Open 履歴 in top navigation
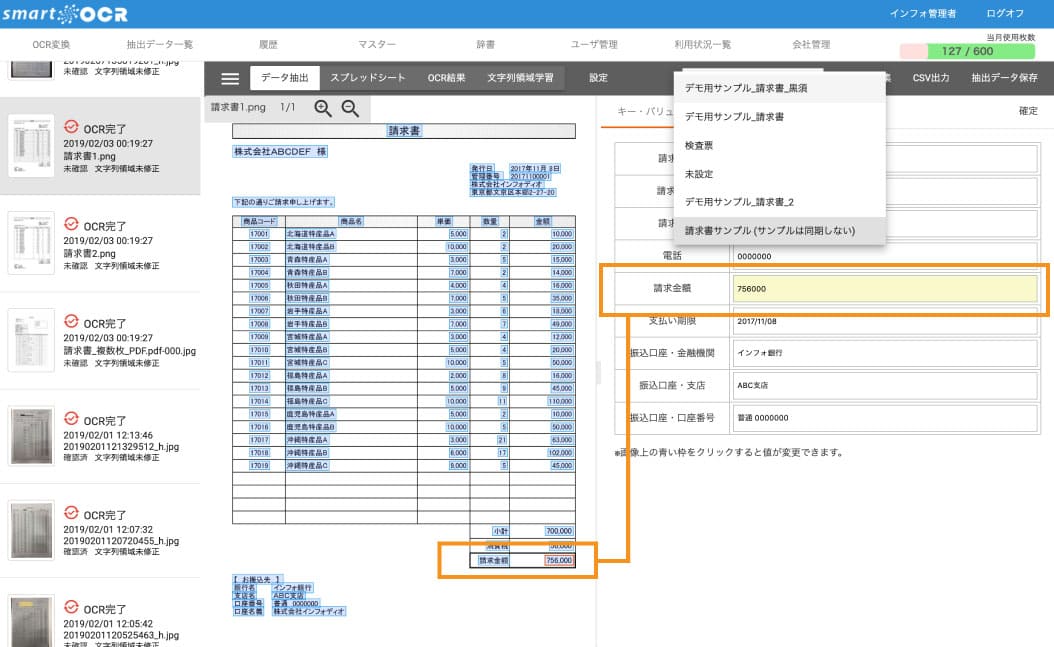The height and width of the screenshot is (647, 1054). point(268,45)
